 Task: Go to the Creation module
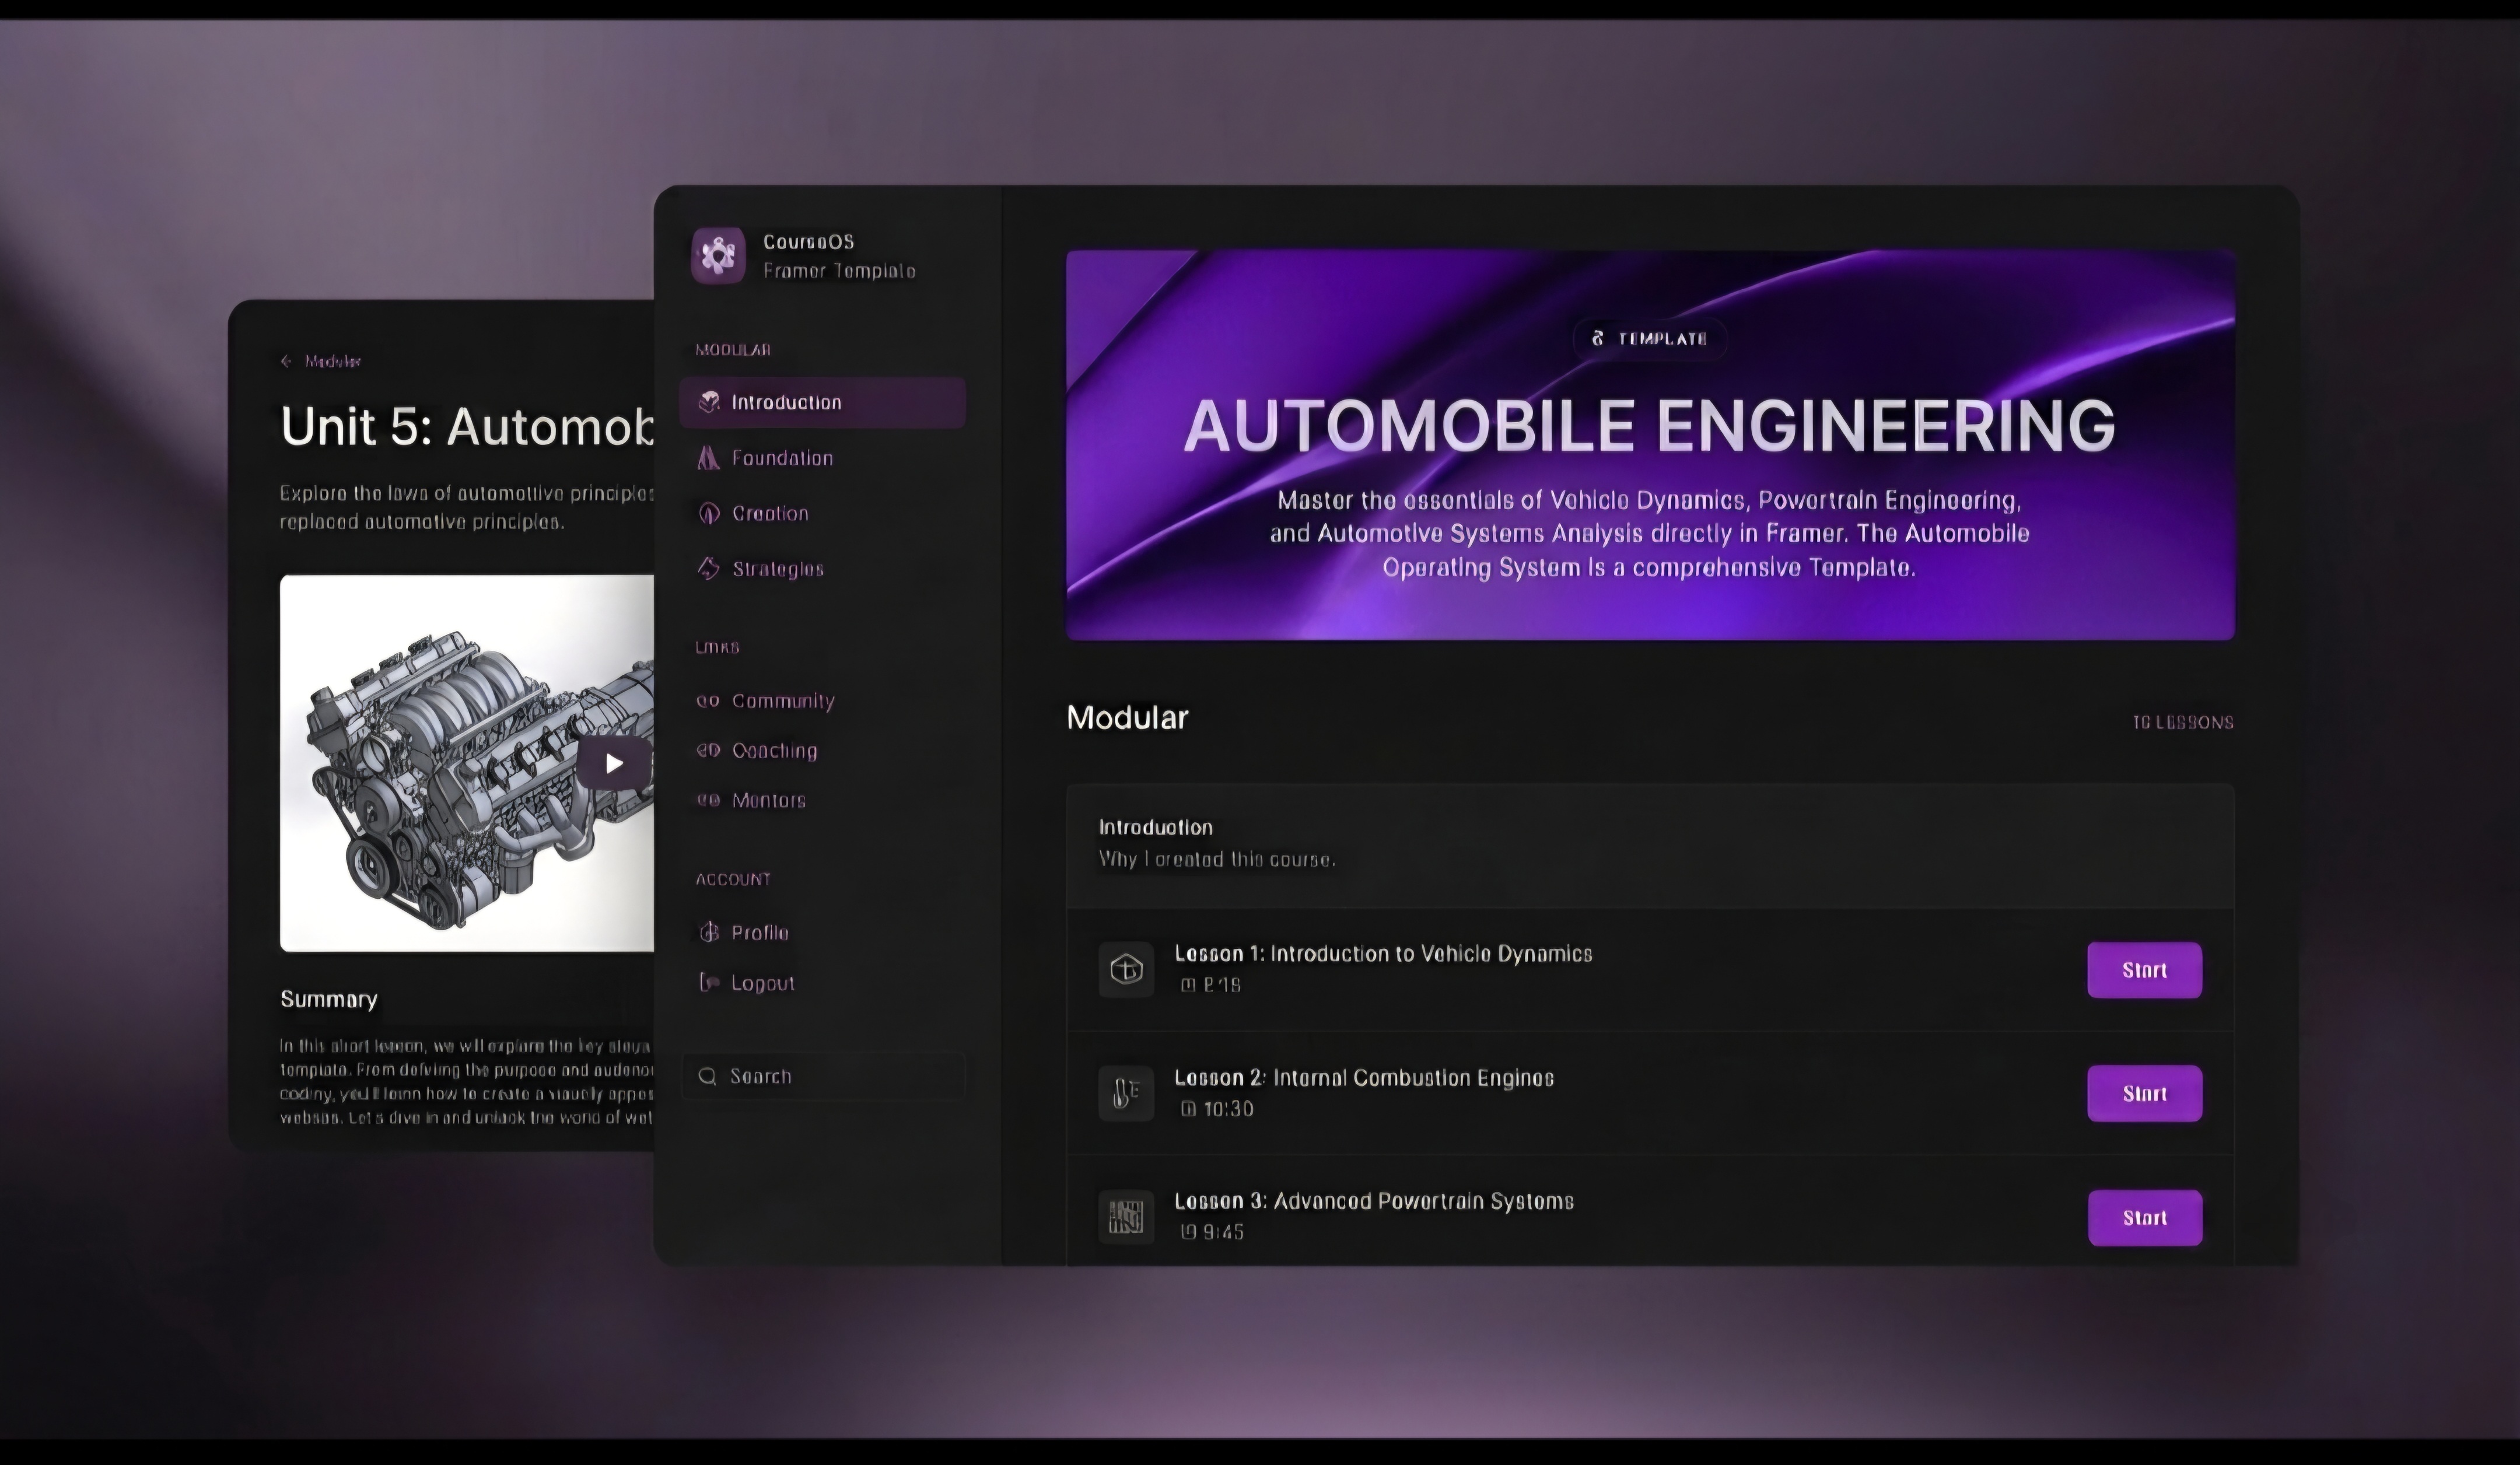click(x=770, y=513)
